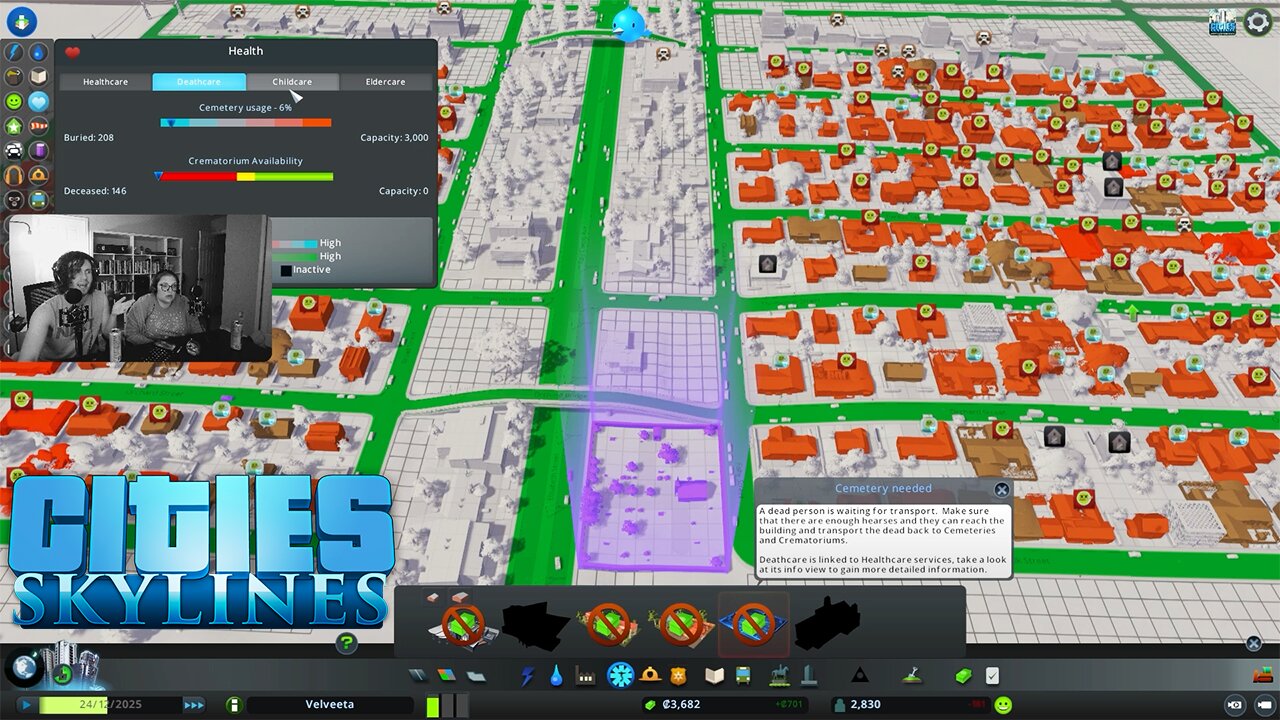Click the population count 2,830
Image resolution: width=1280 pixels, height=720 pixels.
(x=865, y=705)
